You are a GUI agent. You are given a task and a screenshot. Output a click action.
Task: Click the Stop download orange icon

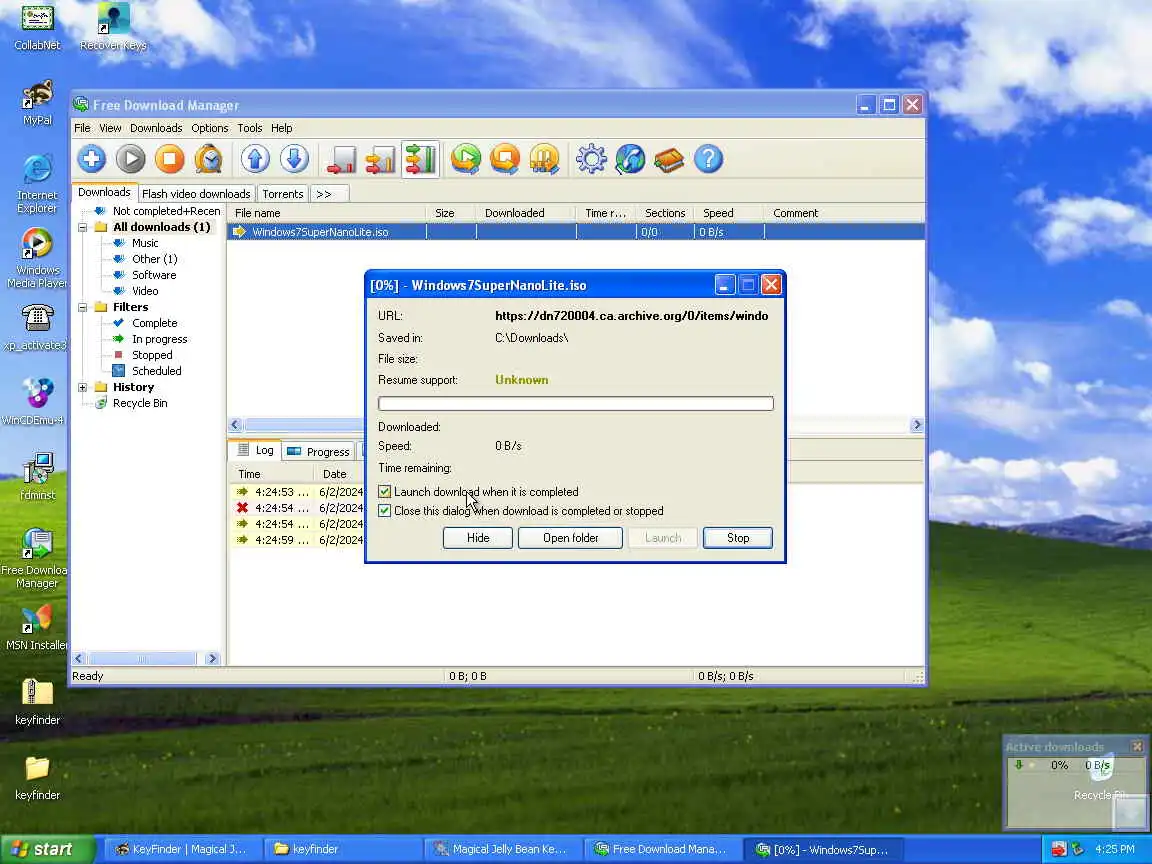pyautogui.click(x=170, y=159)
